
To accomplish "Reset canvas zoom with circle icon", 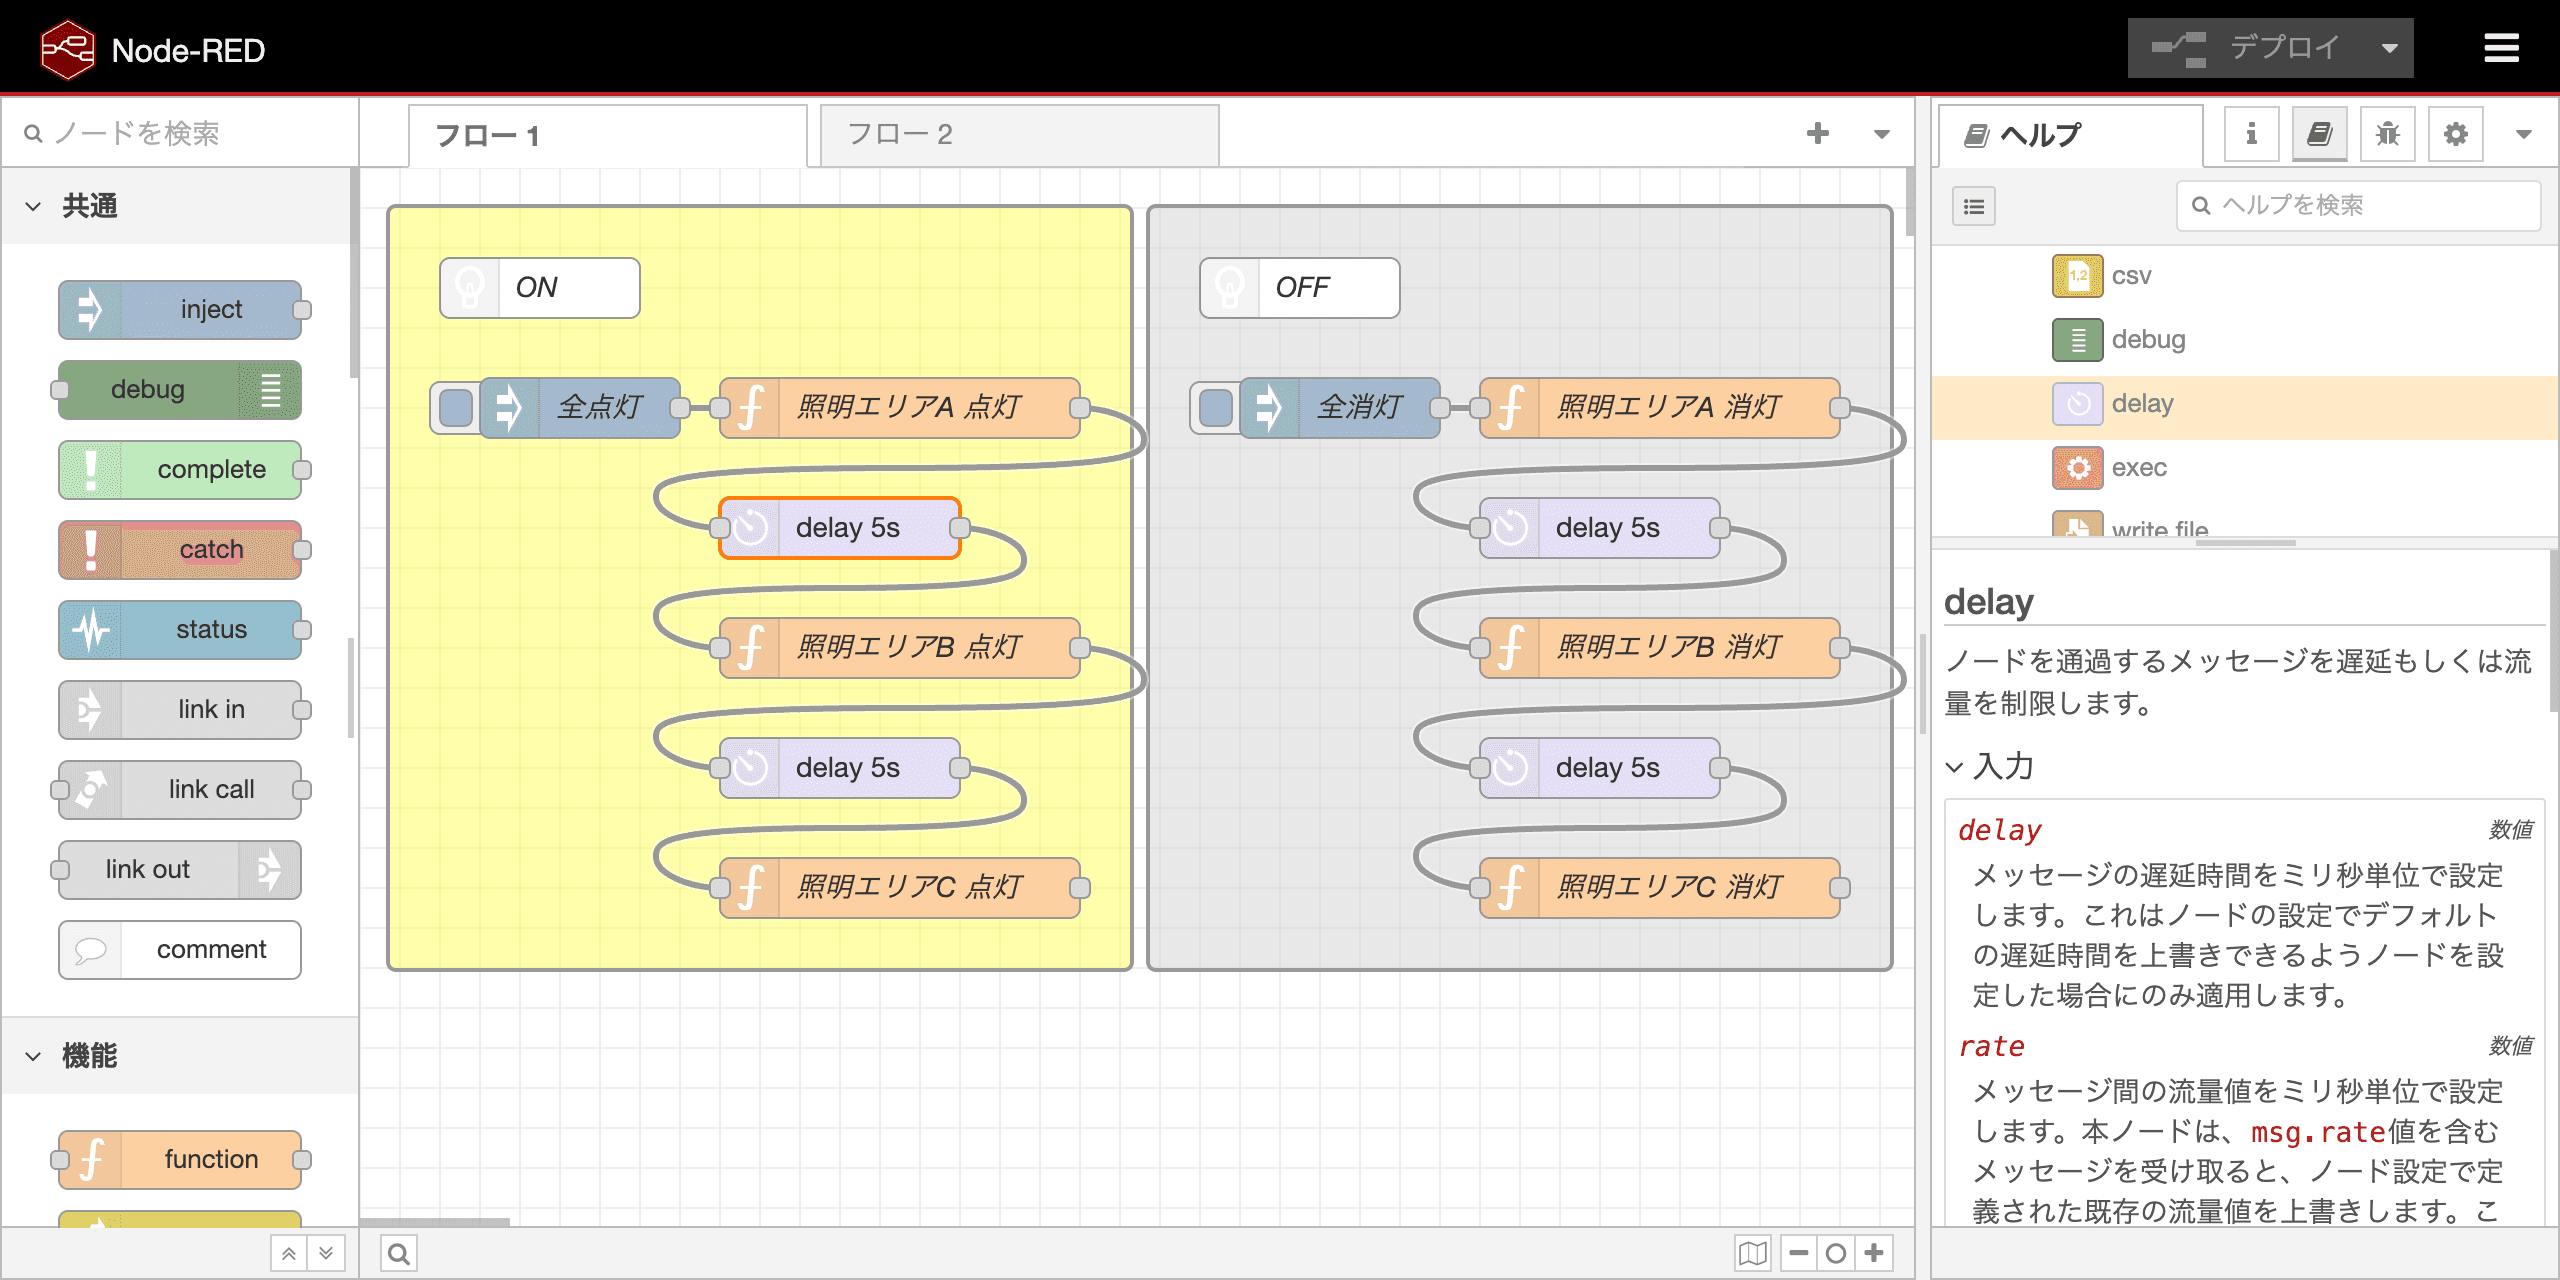I will point(1836,1253).
